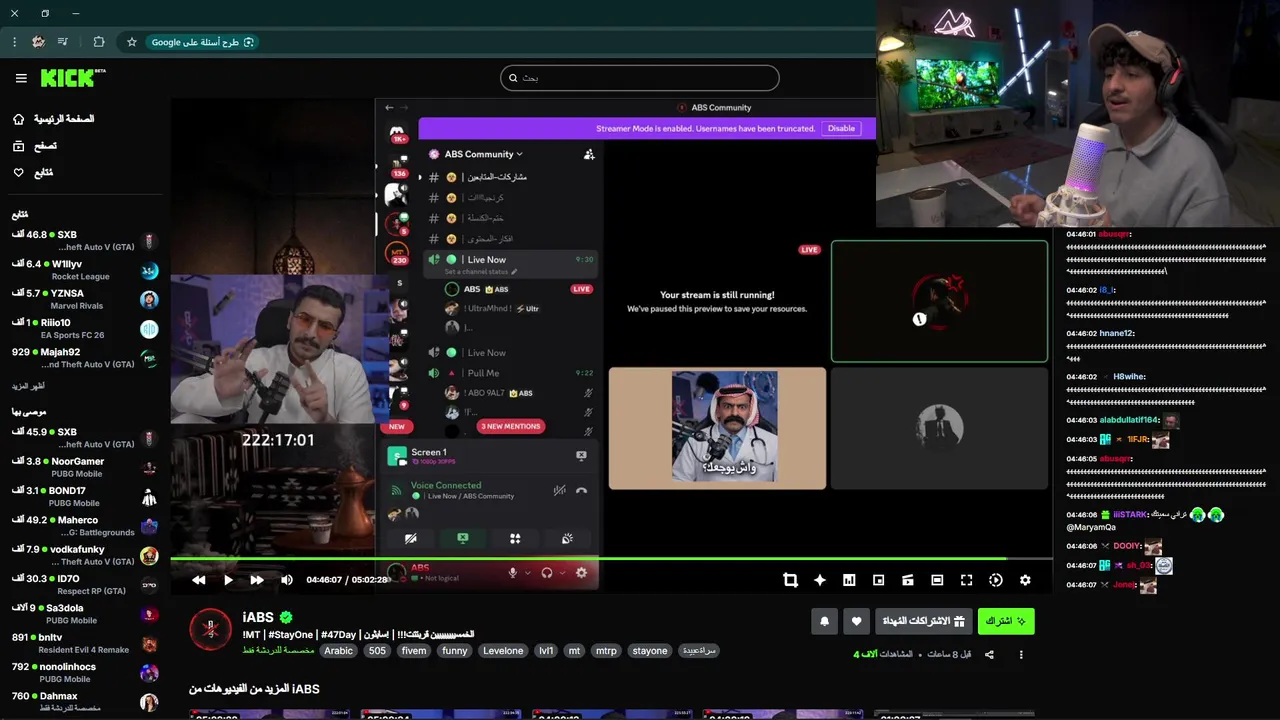Select the stayone tag
This screenshot has height=720, width=1280.
tap(650, 651)
